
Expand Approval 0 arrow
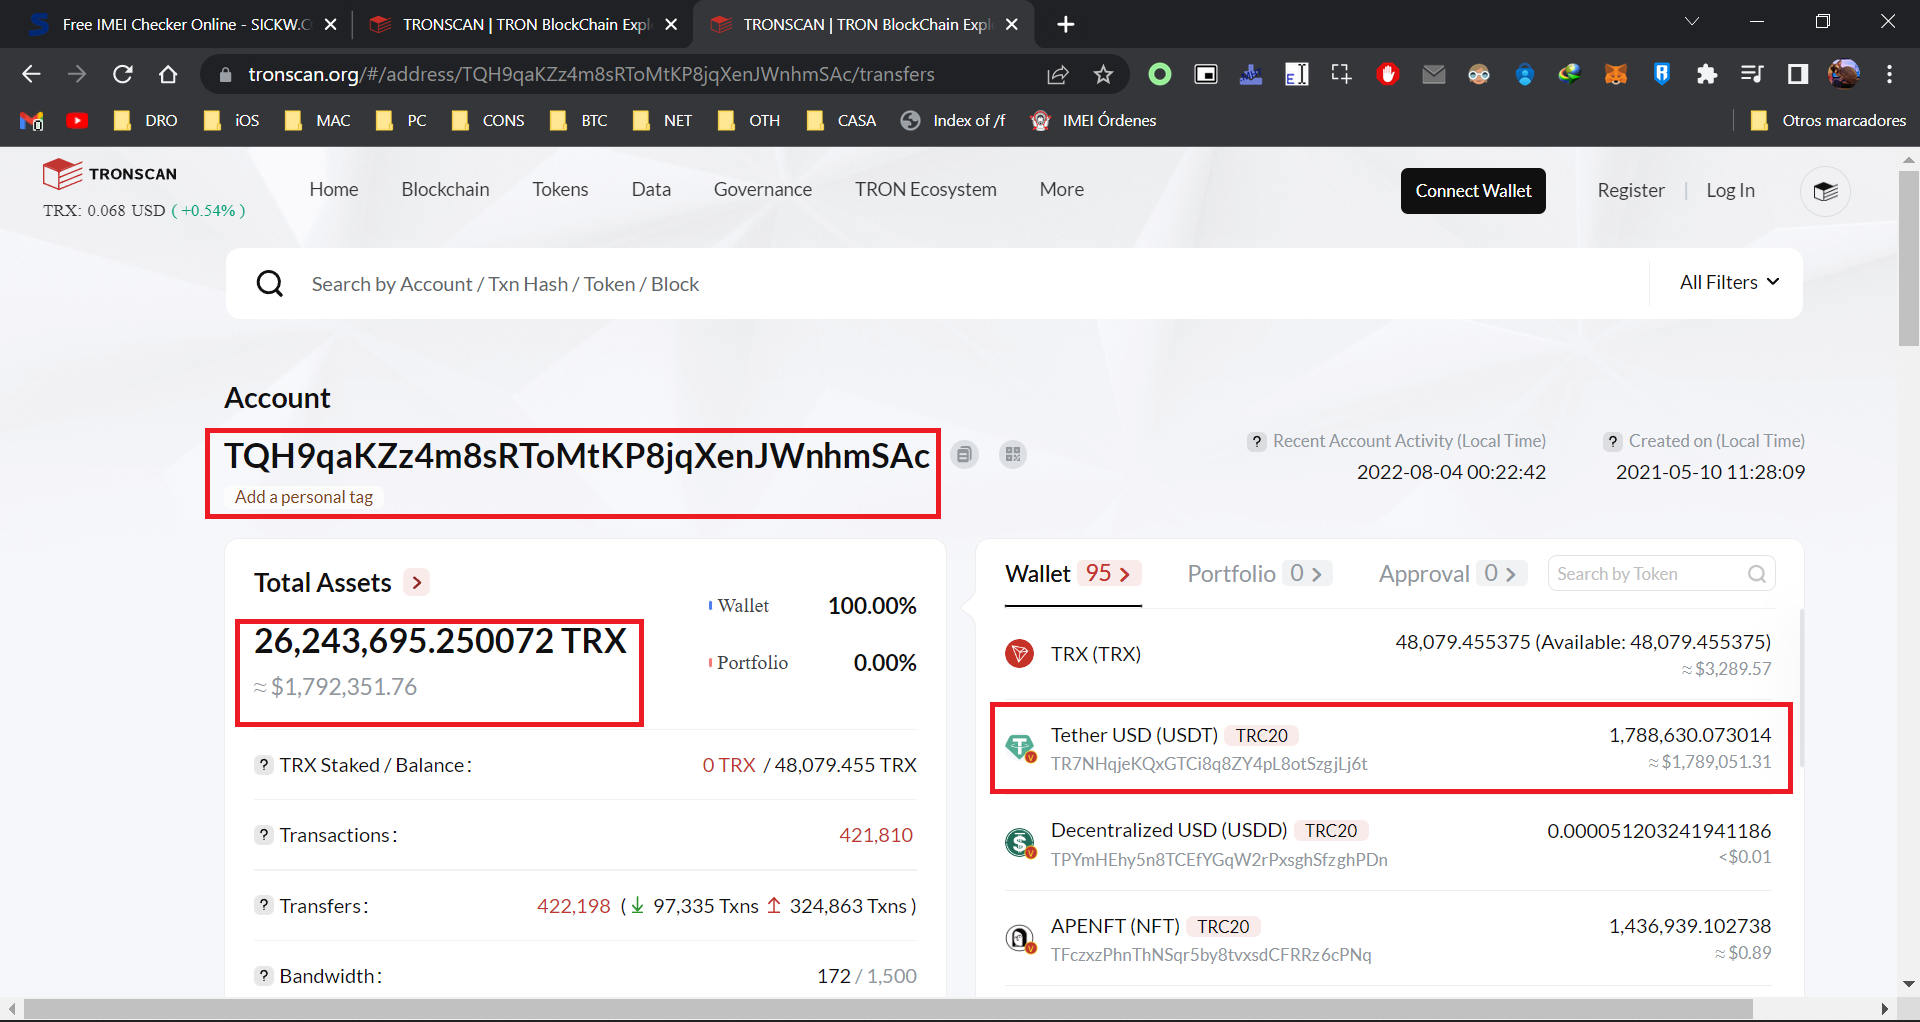click(1502, 574)
